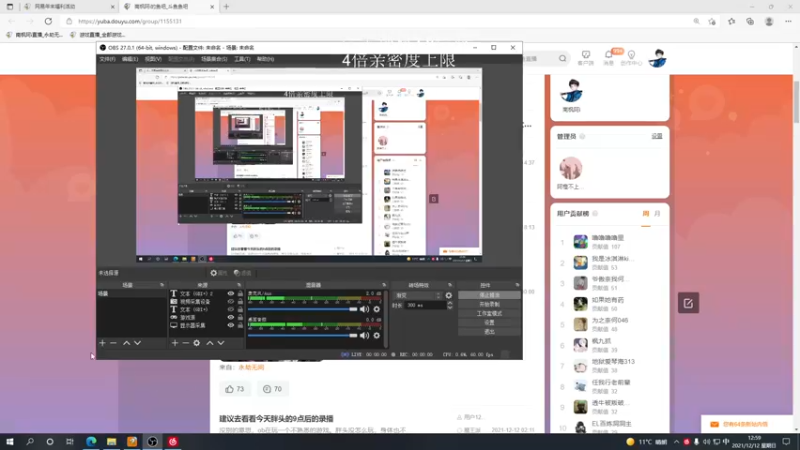Remove selected scene with the minus icon
Screen dimensions: 800x450
click(113, 343)
